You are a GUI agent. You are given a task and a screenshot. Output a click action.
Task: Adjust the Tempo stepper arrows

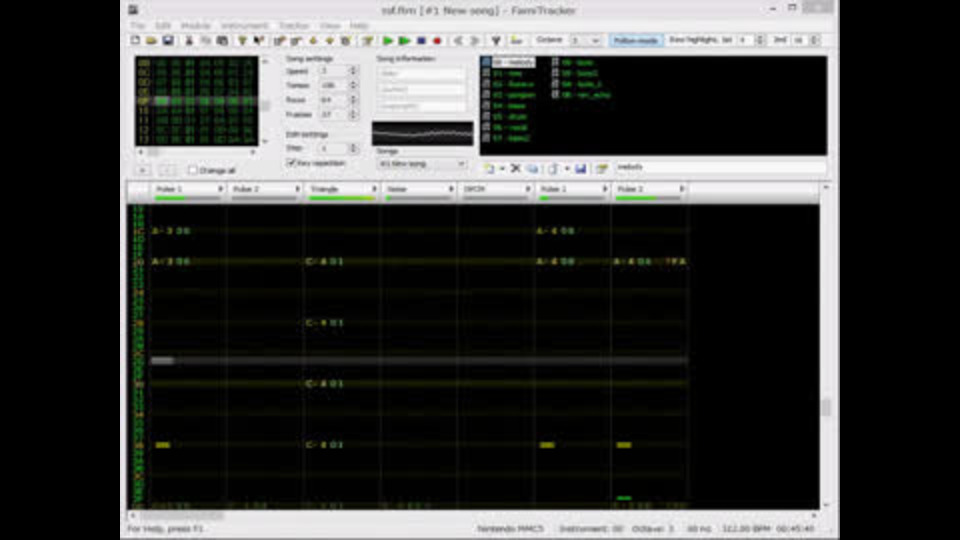click(x=353, y=85)
